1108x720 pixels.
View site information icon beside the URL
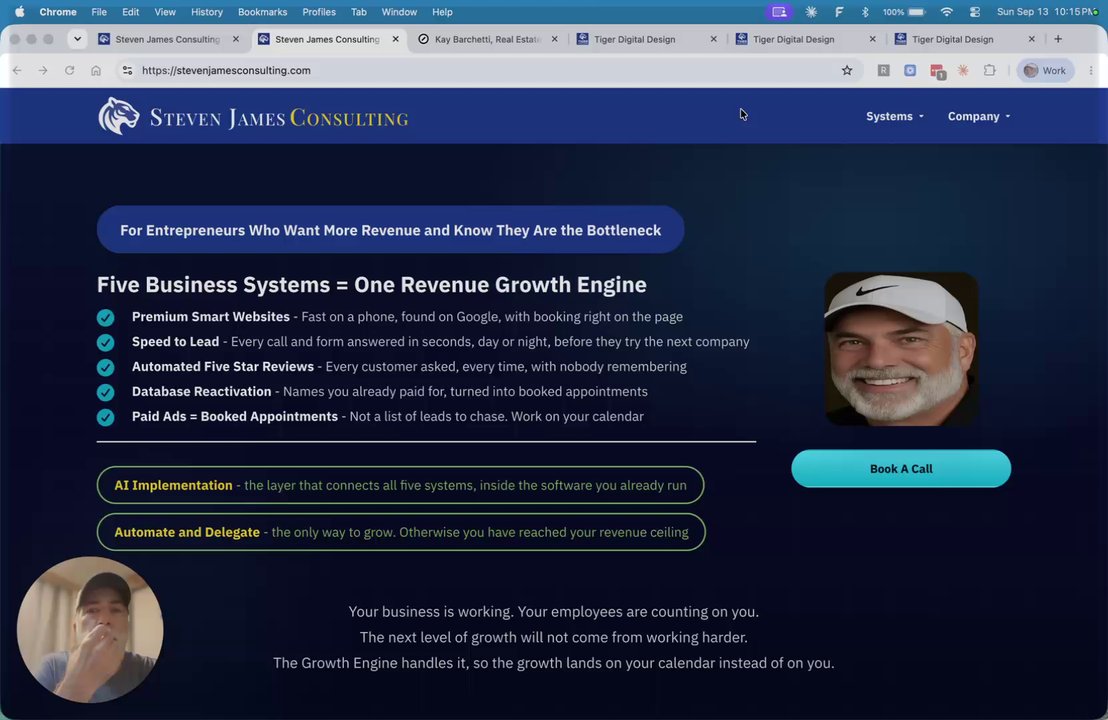point(127,71)
